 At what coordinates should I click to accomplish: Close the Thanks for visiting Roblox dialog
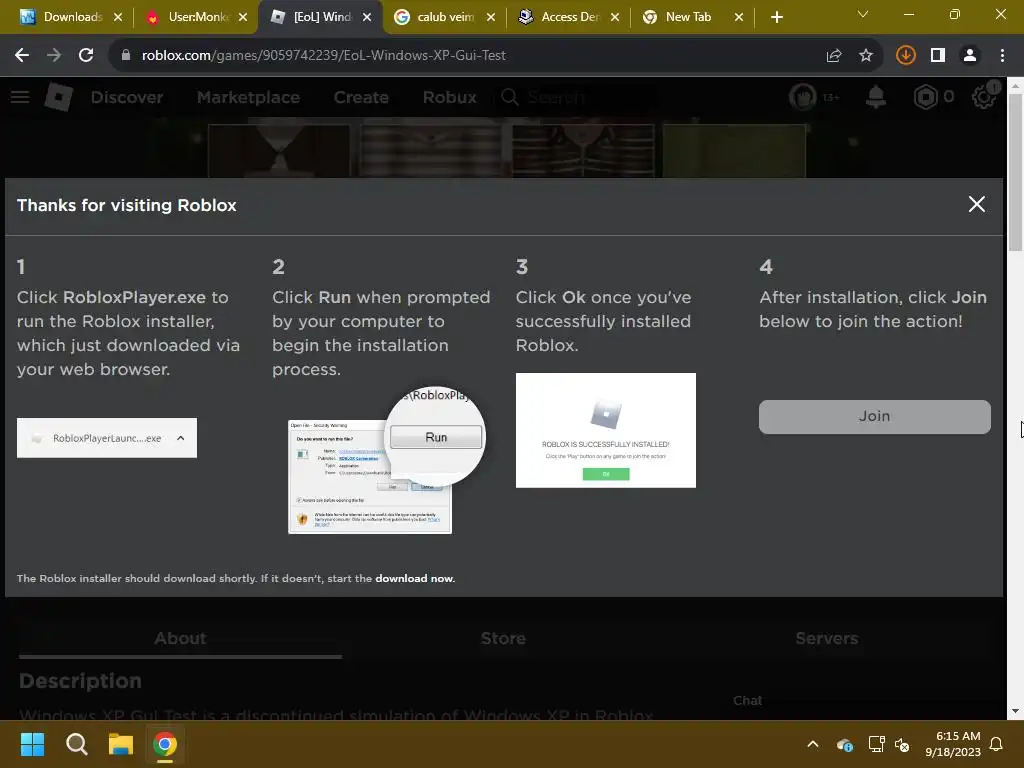[x=976, y=204]
